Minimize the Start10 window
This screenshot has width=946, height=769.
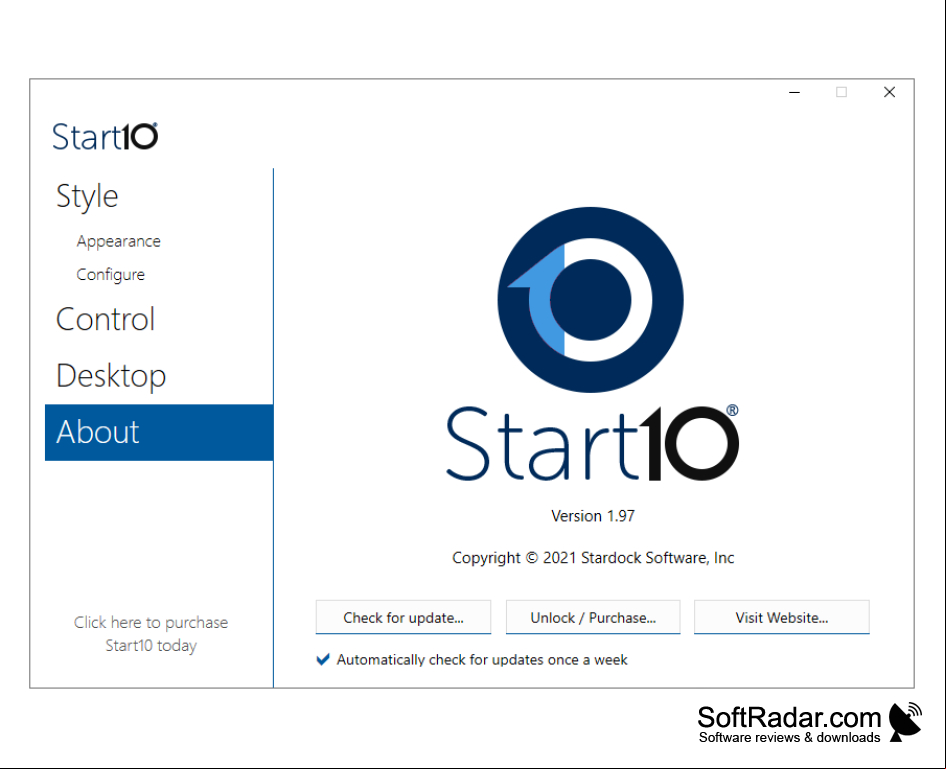tap(795, 92)
